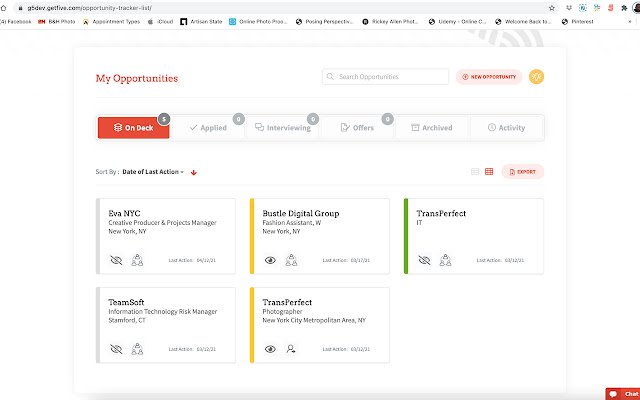
Task: Click the yellow status bar on TransPerfect Photographer card
Action: tap(252, 325)
